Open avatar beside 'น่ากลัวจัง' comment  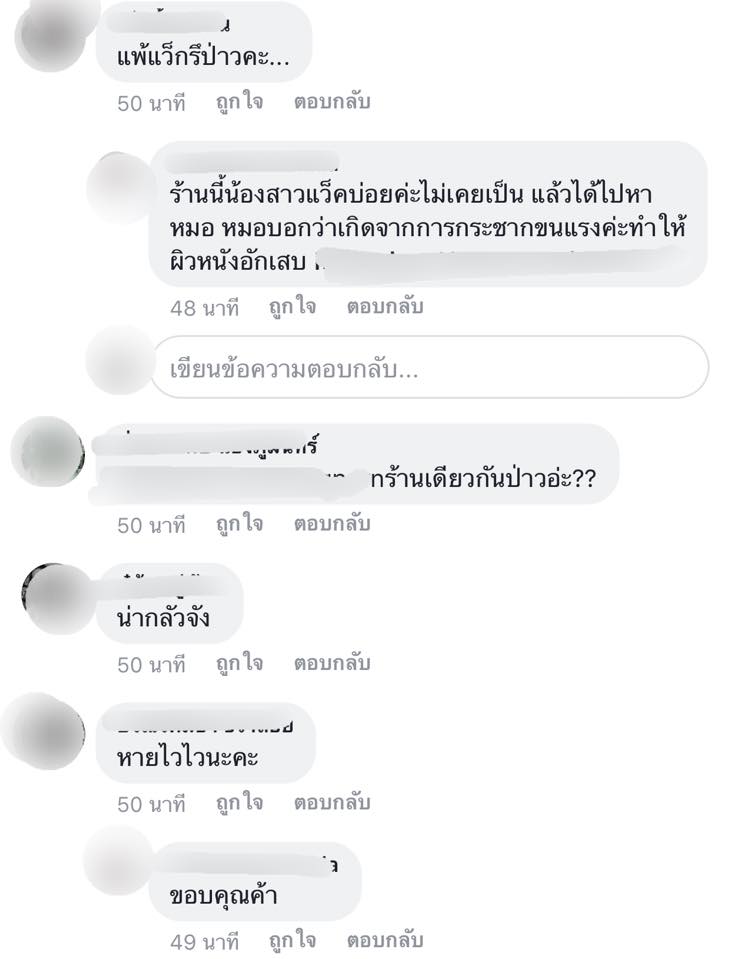click(56, 599)
